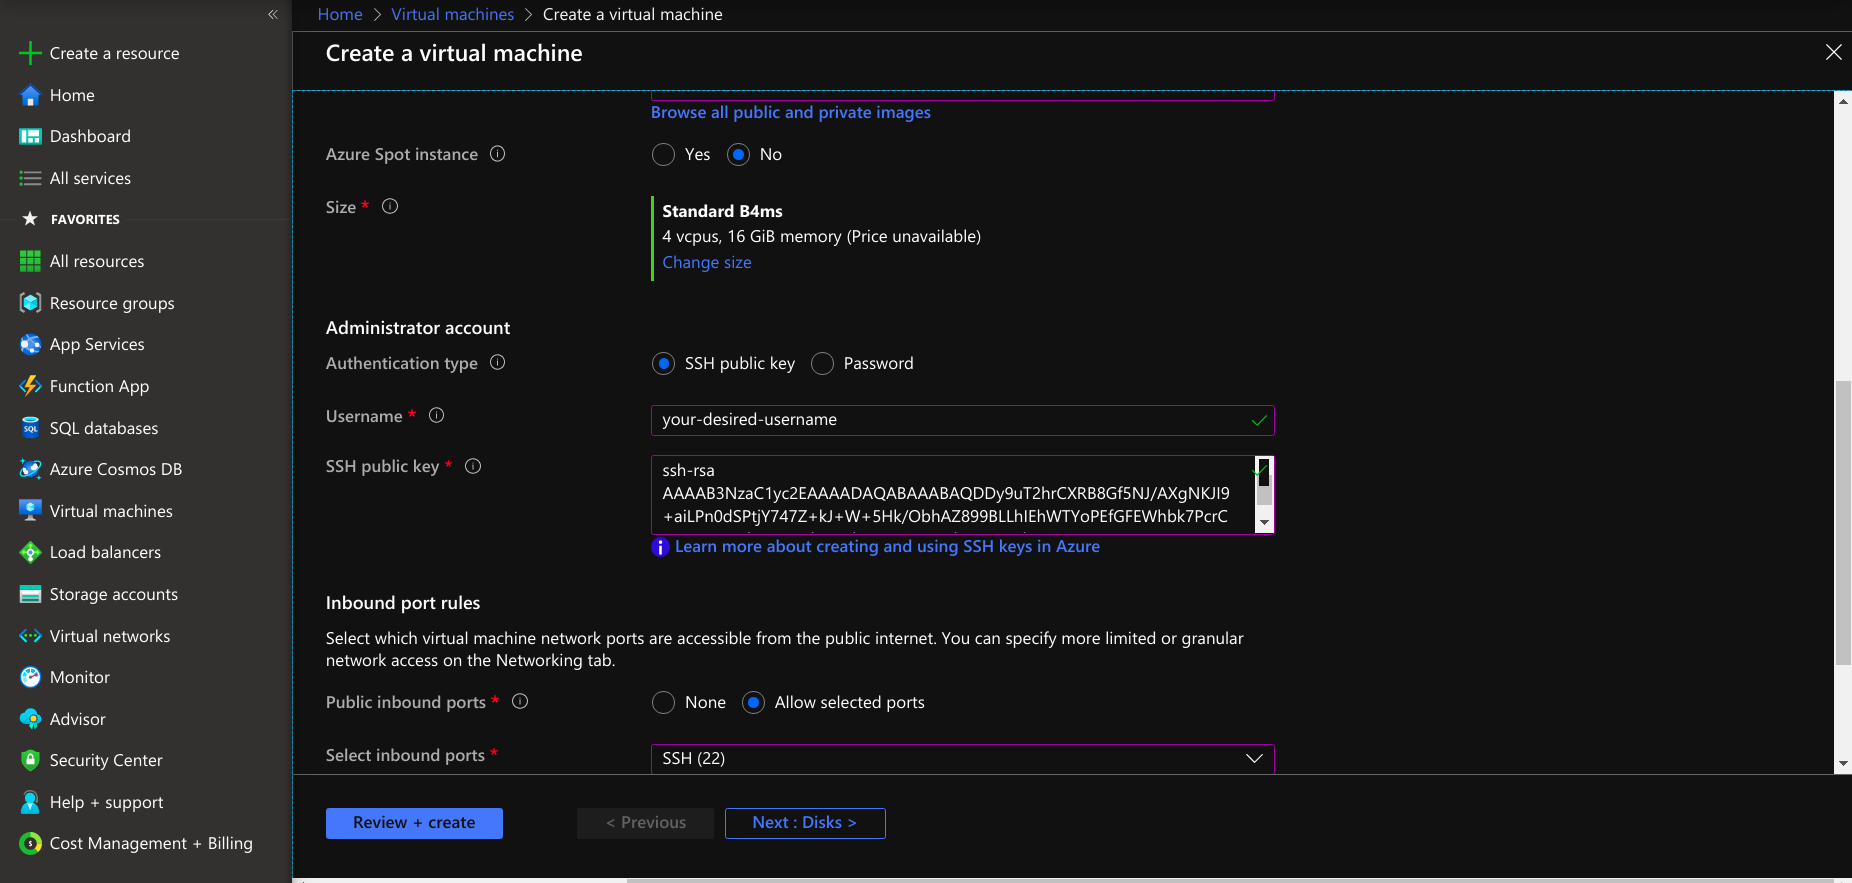Collapse the left sidebar with chevrons
1852x883 pixels.
[273, 14]
